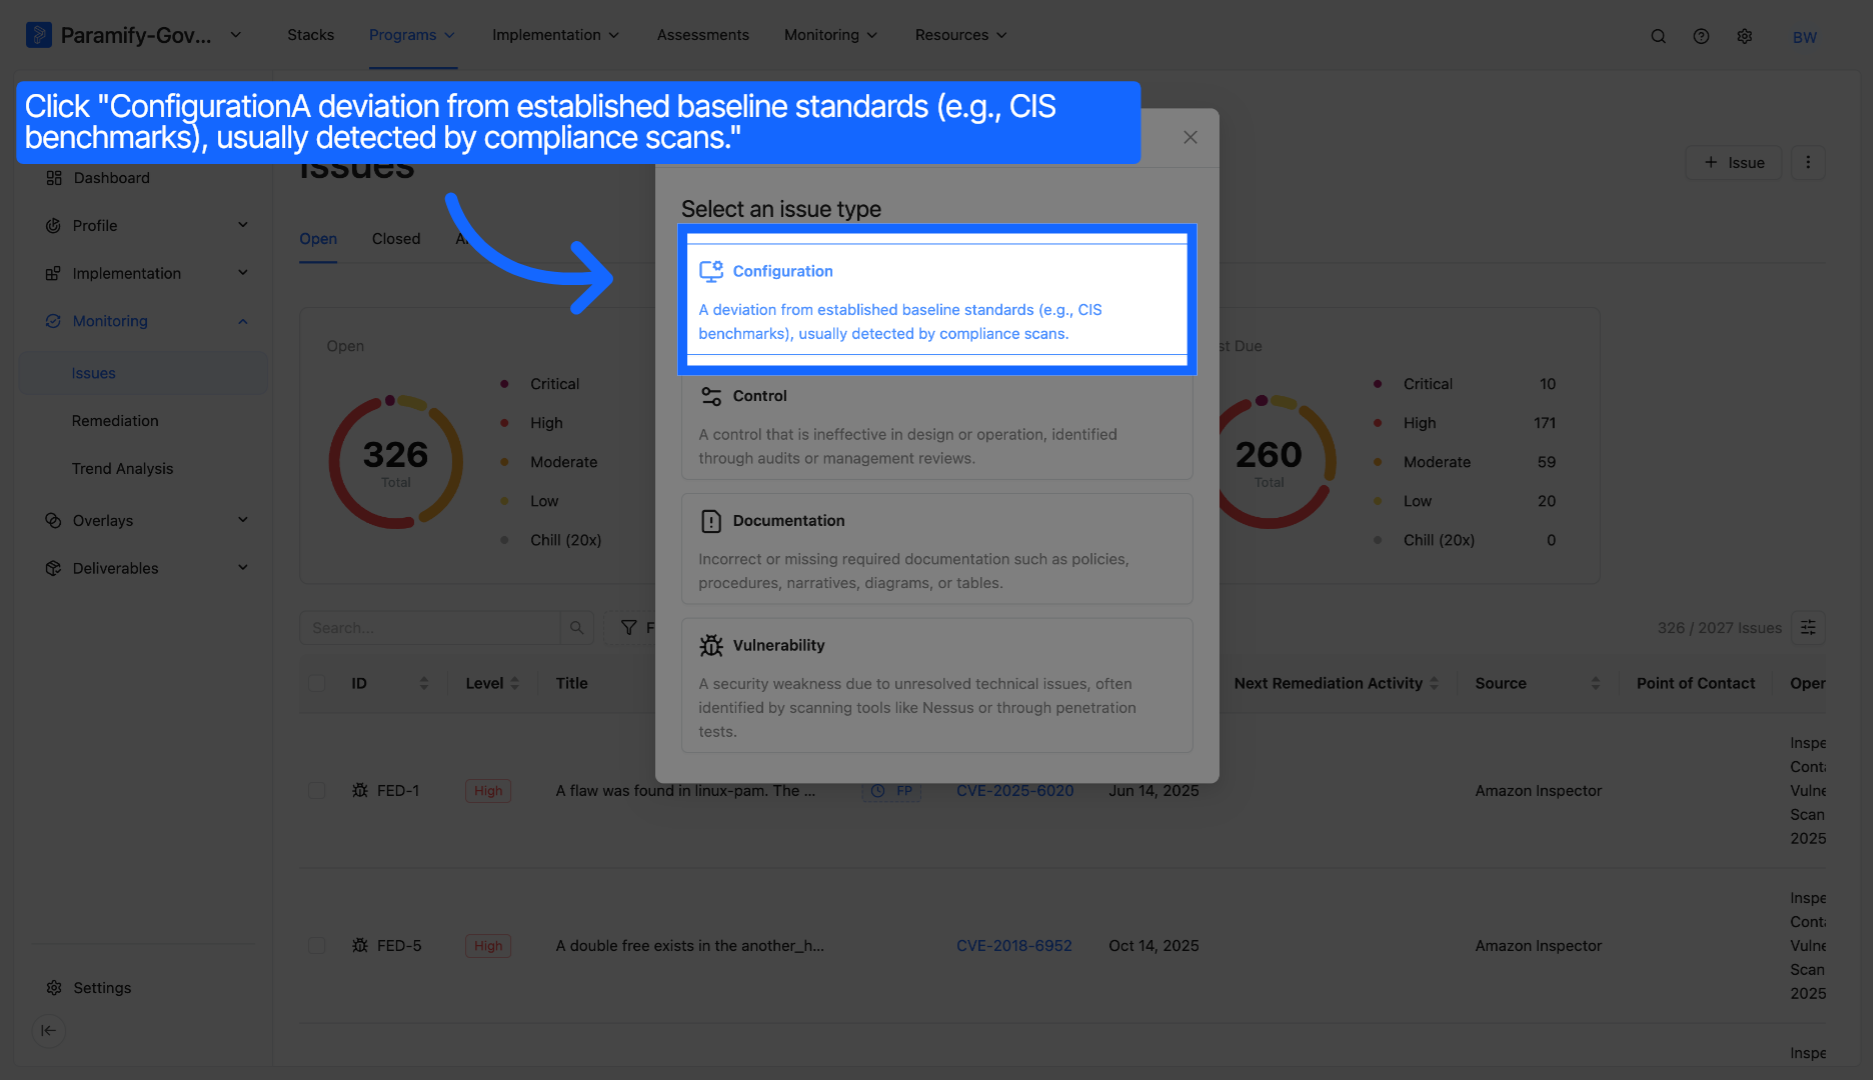Click the 260 total past due donut chart
Viewport: 1873px width, 1080px height.
(1269, 462)
